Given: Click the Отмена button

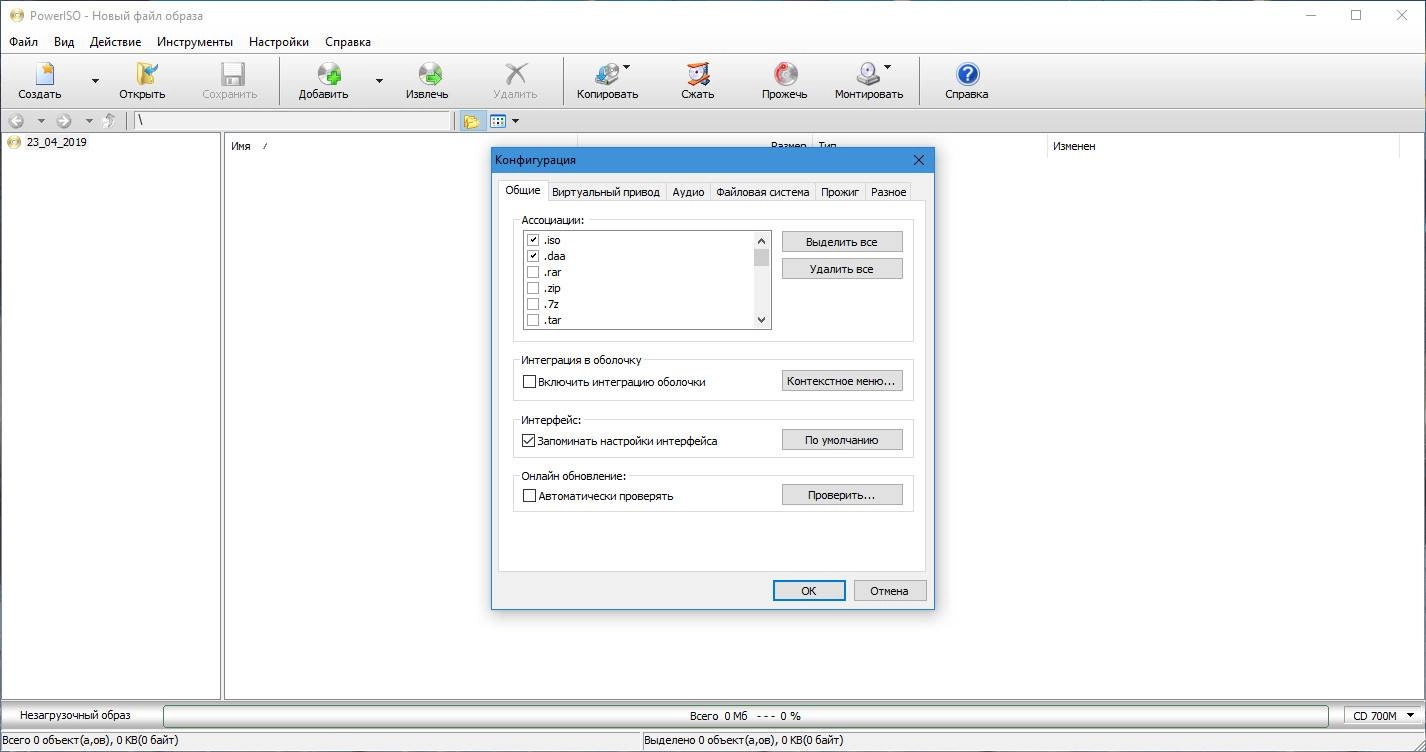Looking at the screenshot, I should tap(889, 591).
